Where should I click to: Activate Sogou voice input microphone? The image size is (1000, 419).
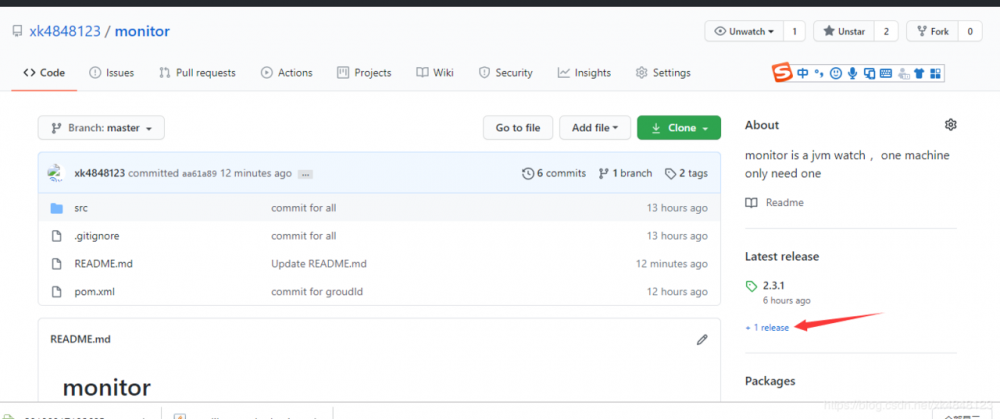pos(853,73)
